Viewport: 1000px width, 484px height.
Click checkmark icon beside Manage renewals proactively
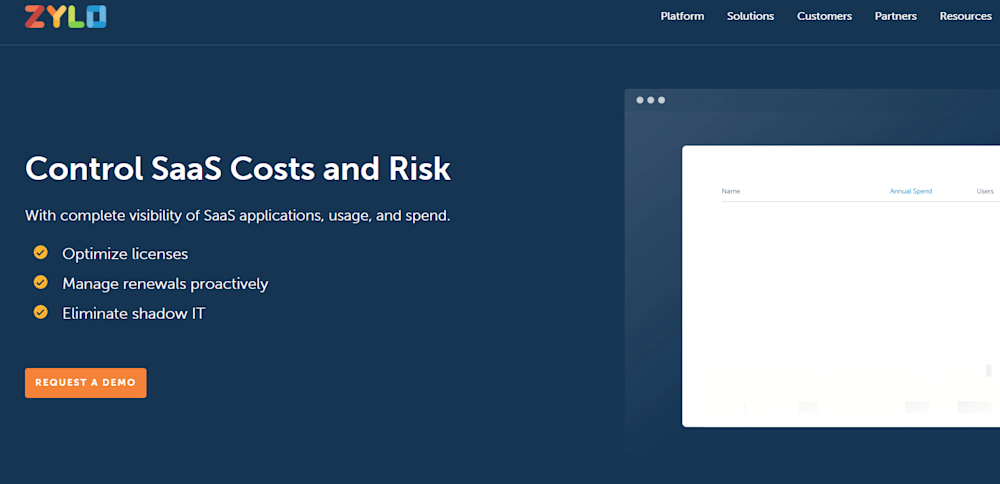(x=41, y=282)
